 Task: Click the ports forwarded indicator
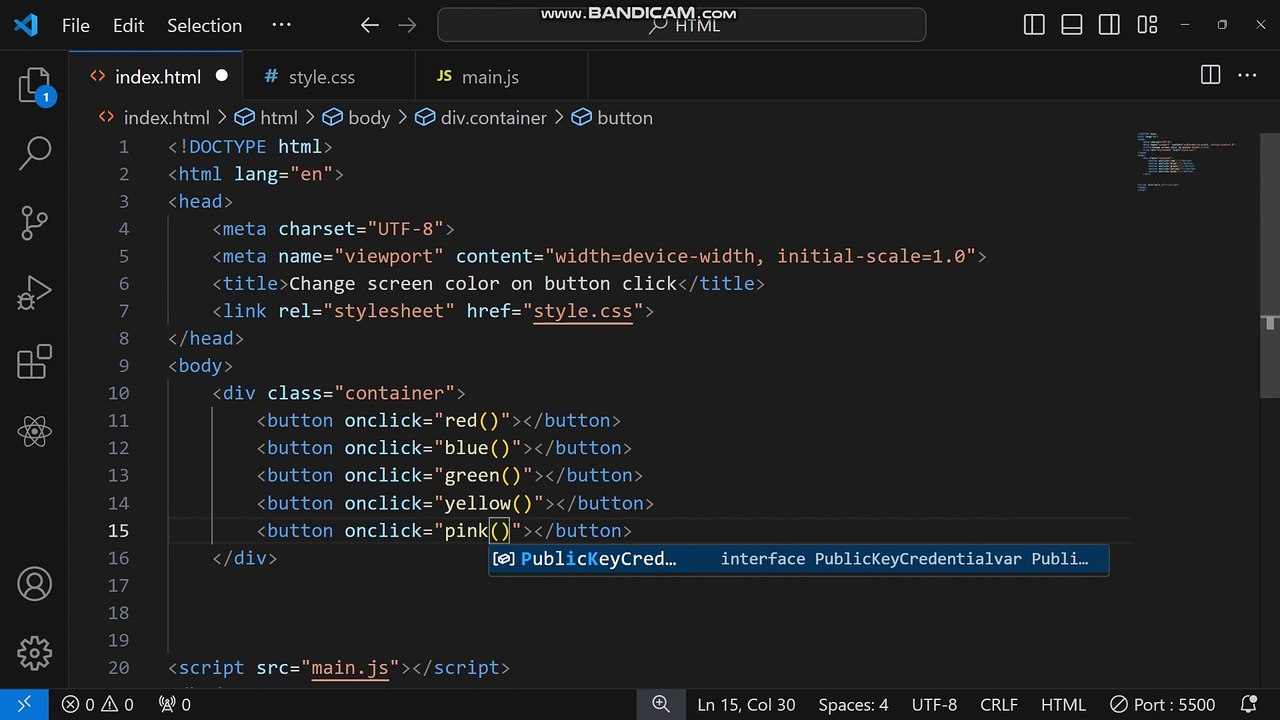click(x=175, y=705)
